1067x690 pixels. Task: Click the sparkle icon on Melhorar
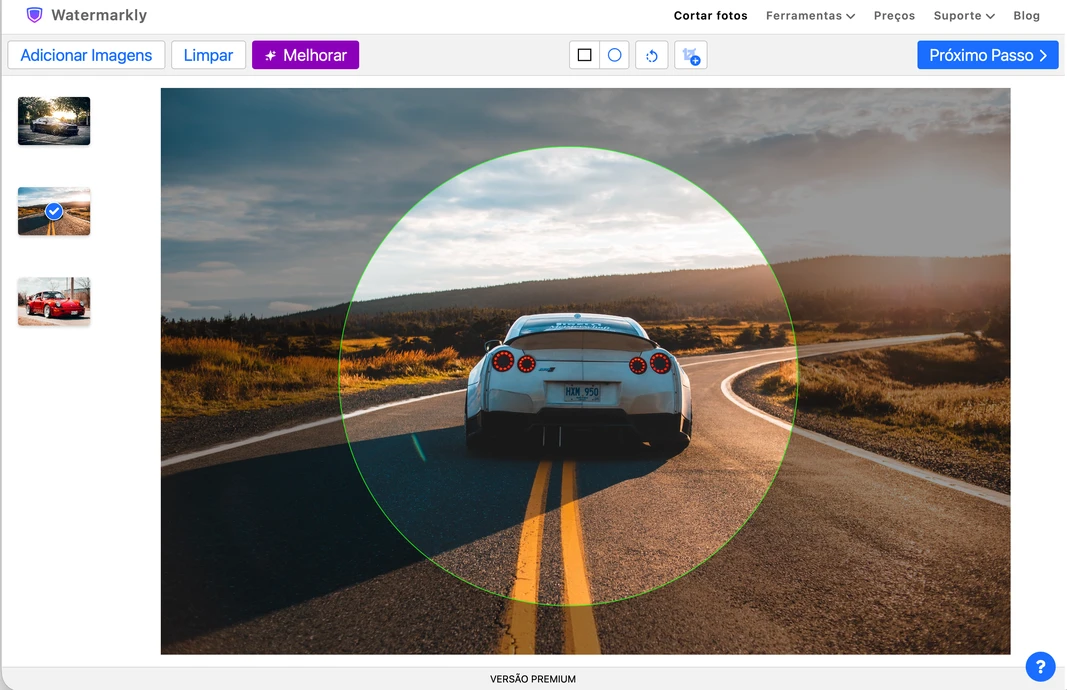point(270,56)
